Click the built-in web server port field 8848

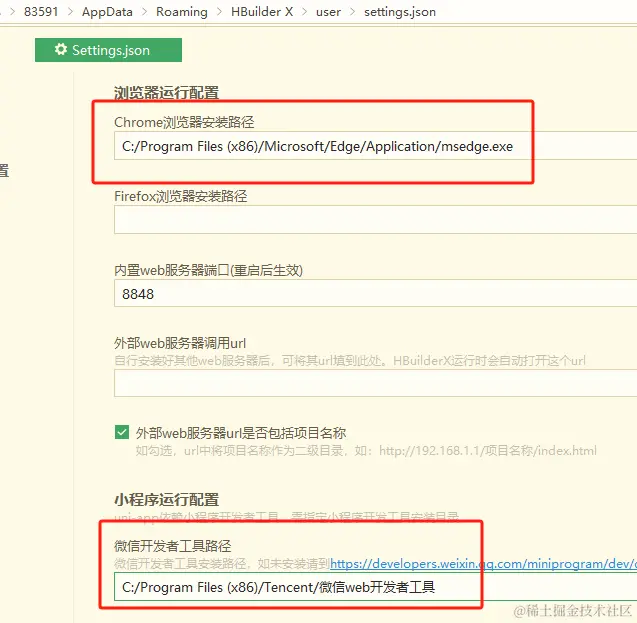pos(375,293)
